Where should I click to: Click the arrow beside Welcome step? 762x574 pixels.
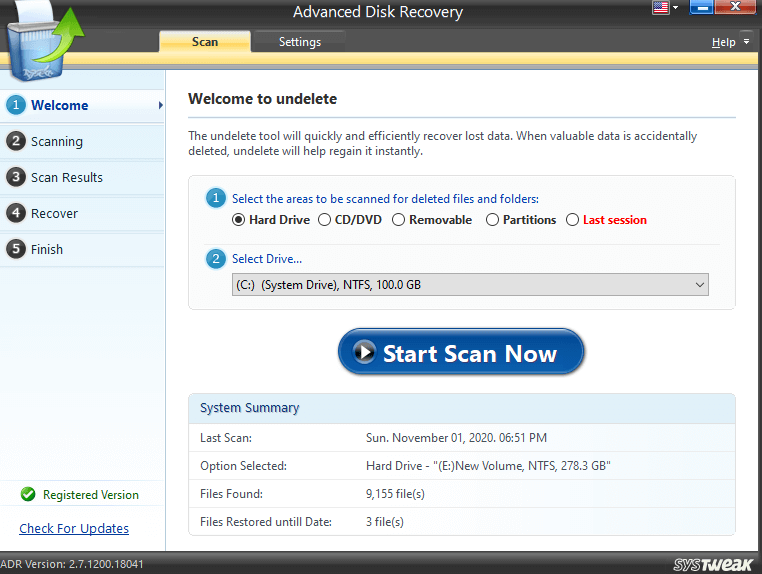[x=160, y=105]
